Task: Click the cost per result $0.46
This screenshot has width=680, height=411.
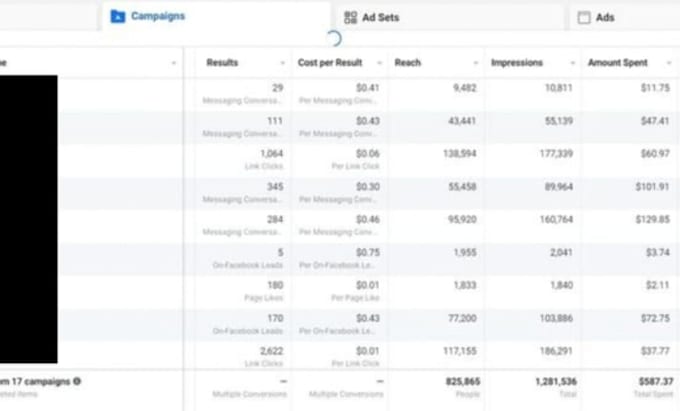Action: pyautogui.click(x=368, y=219)
